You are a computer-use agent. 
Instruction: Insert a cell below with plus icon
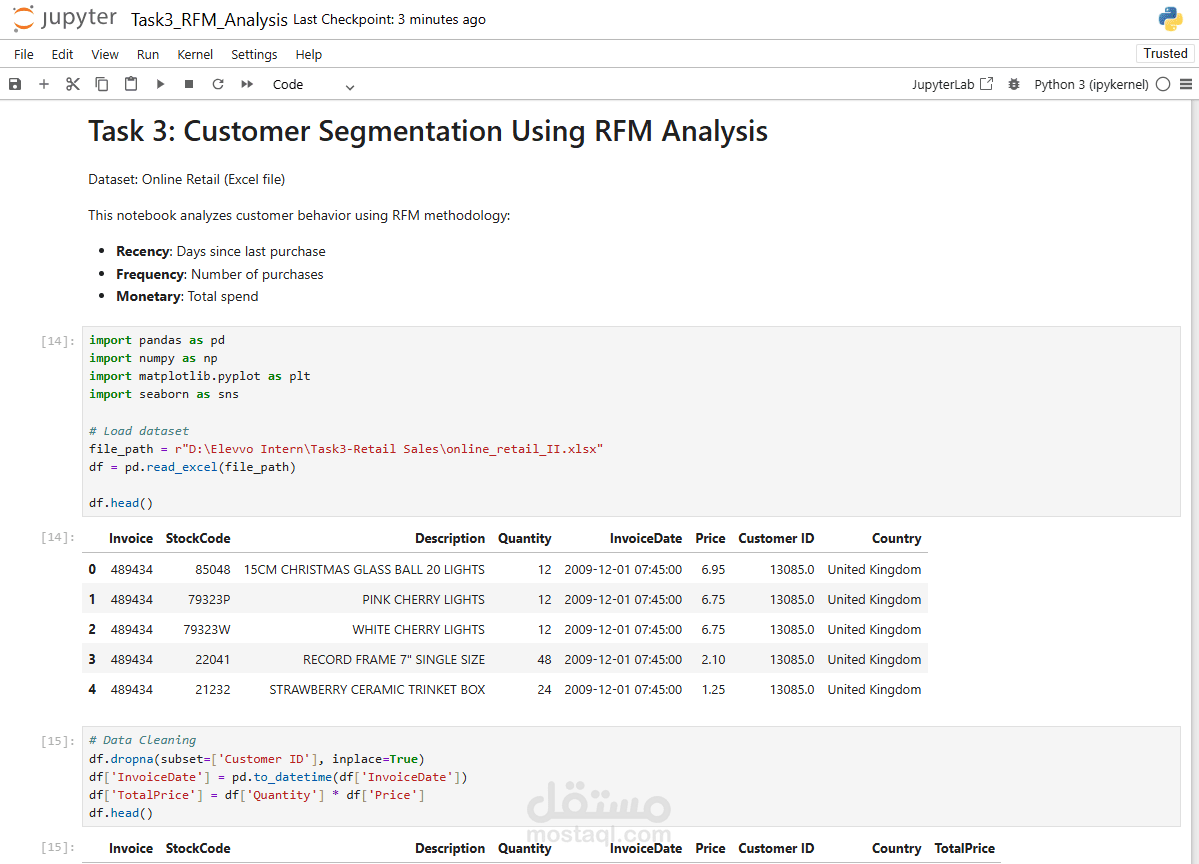point(44,85)
